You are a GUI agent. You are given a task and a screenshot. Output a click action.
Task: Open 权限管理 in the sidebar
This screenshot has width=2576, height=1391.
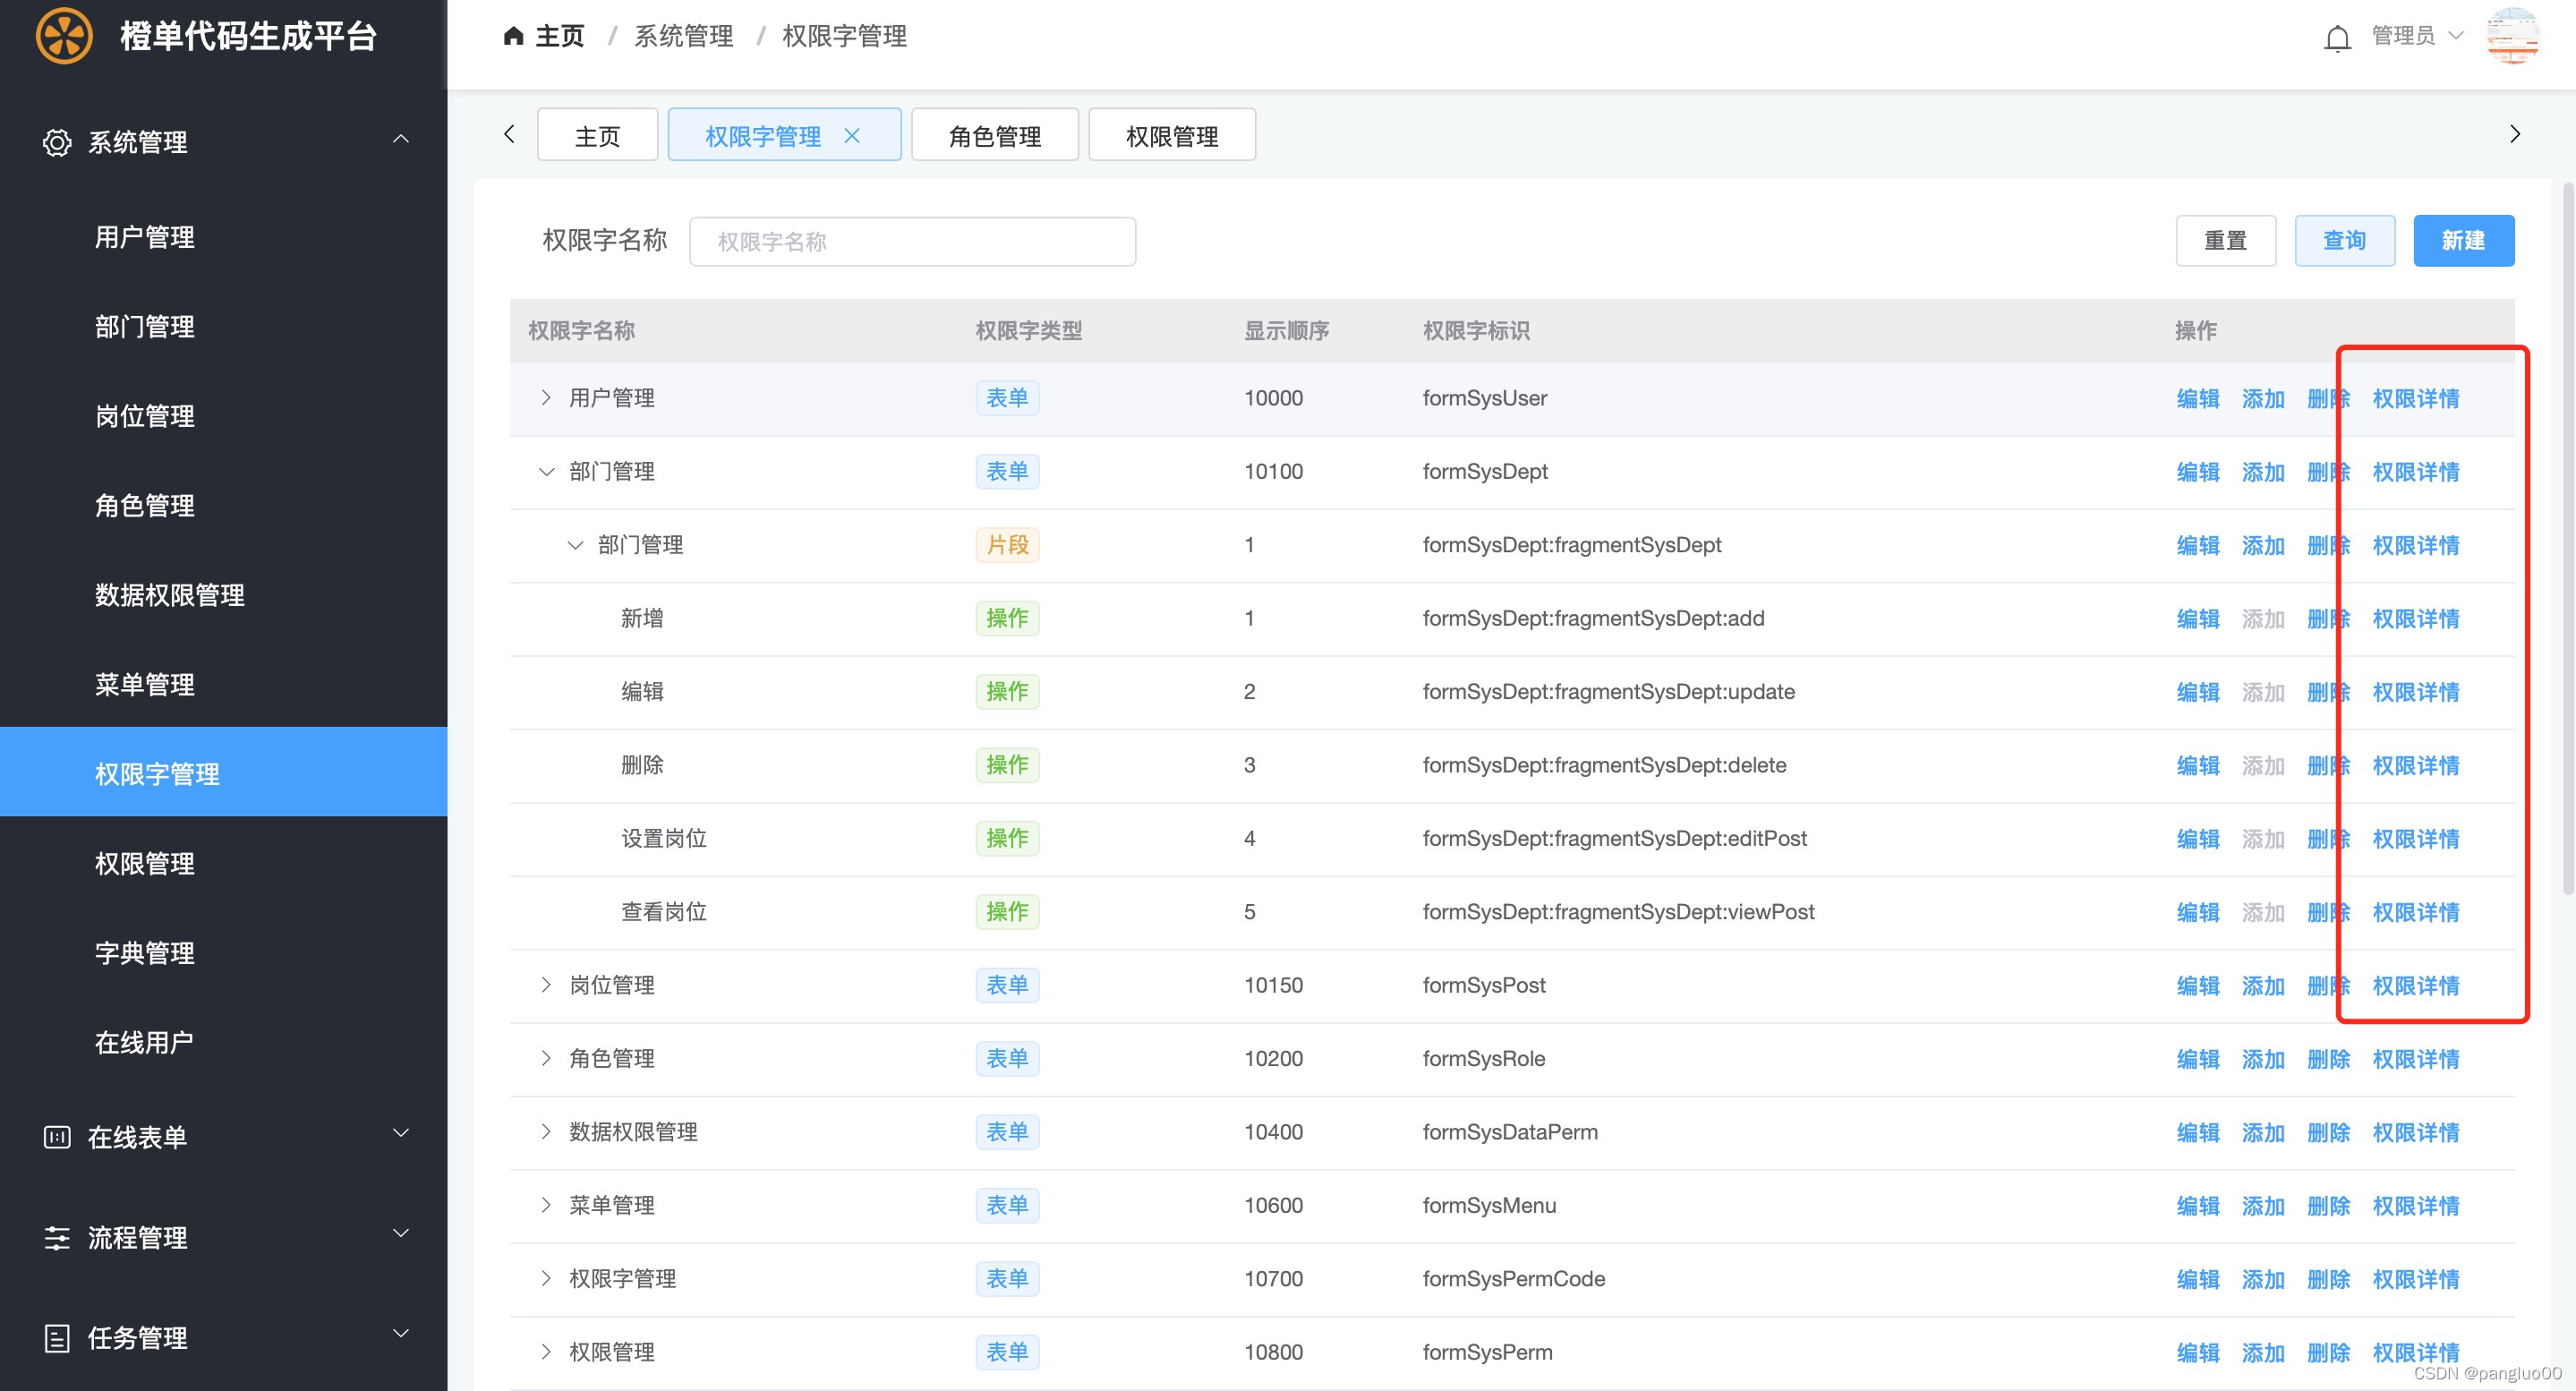(x=223, y=863)
